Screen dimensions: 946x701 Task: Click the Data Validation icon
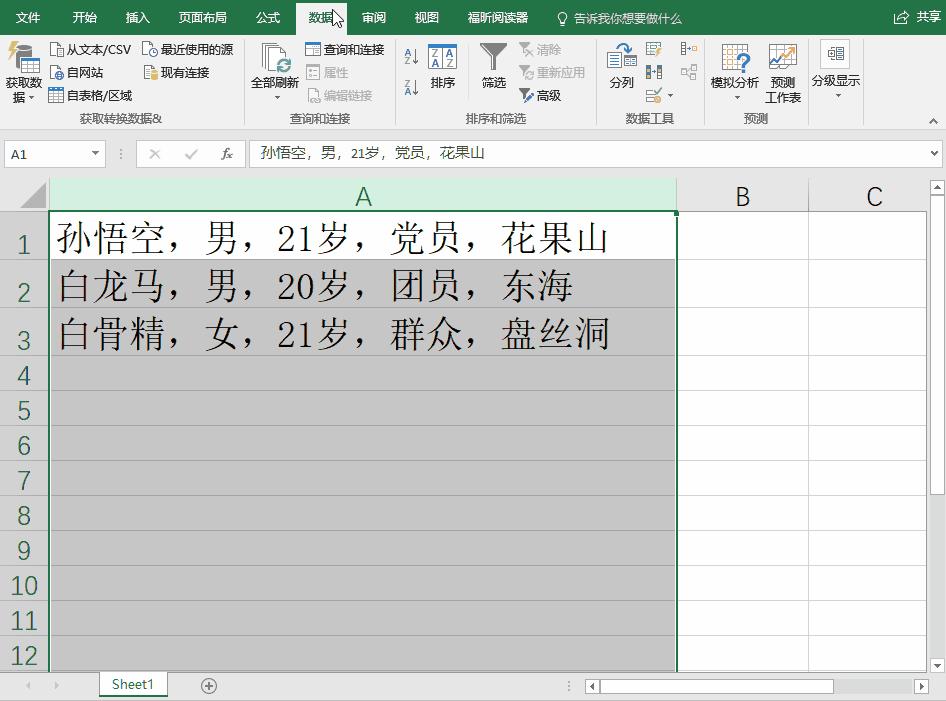coord(653,95)
